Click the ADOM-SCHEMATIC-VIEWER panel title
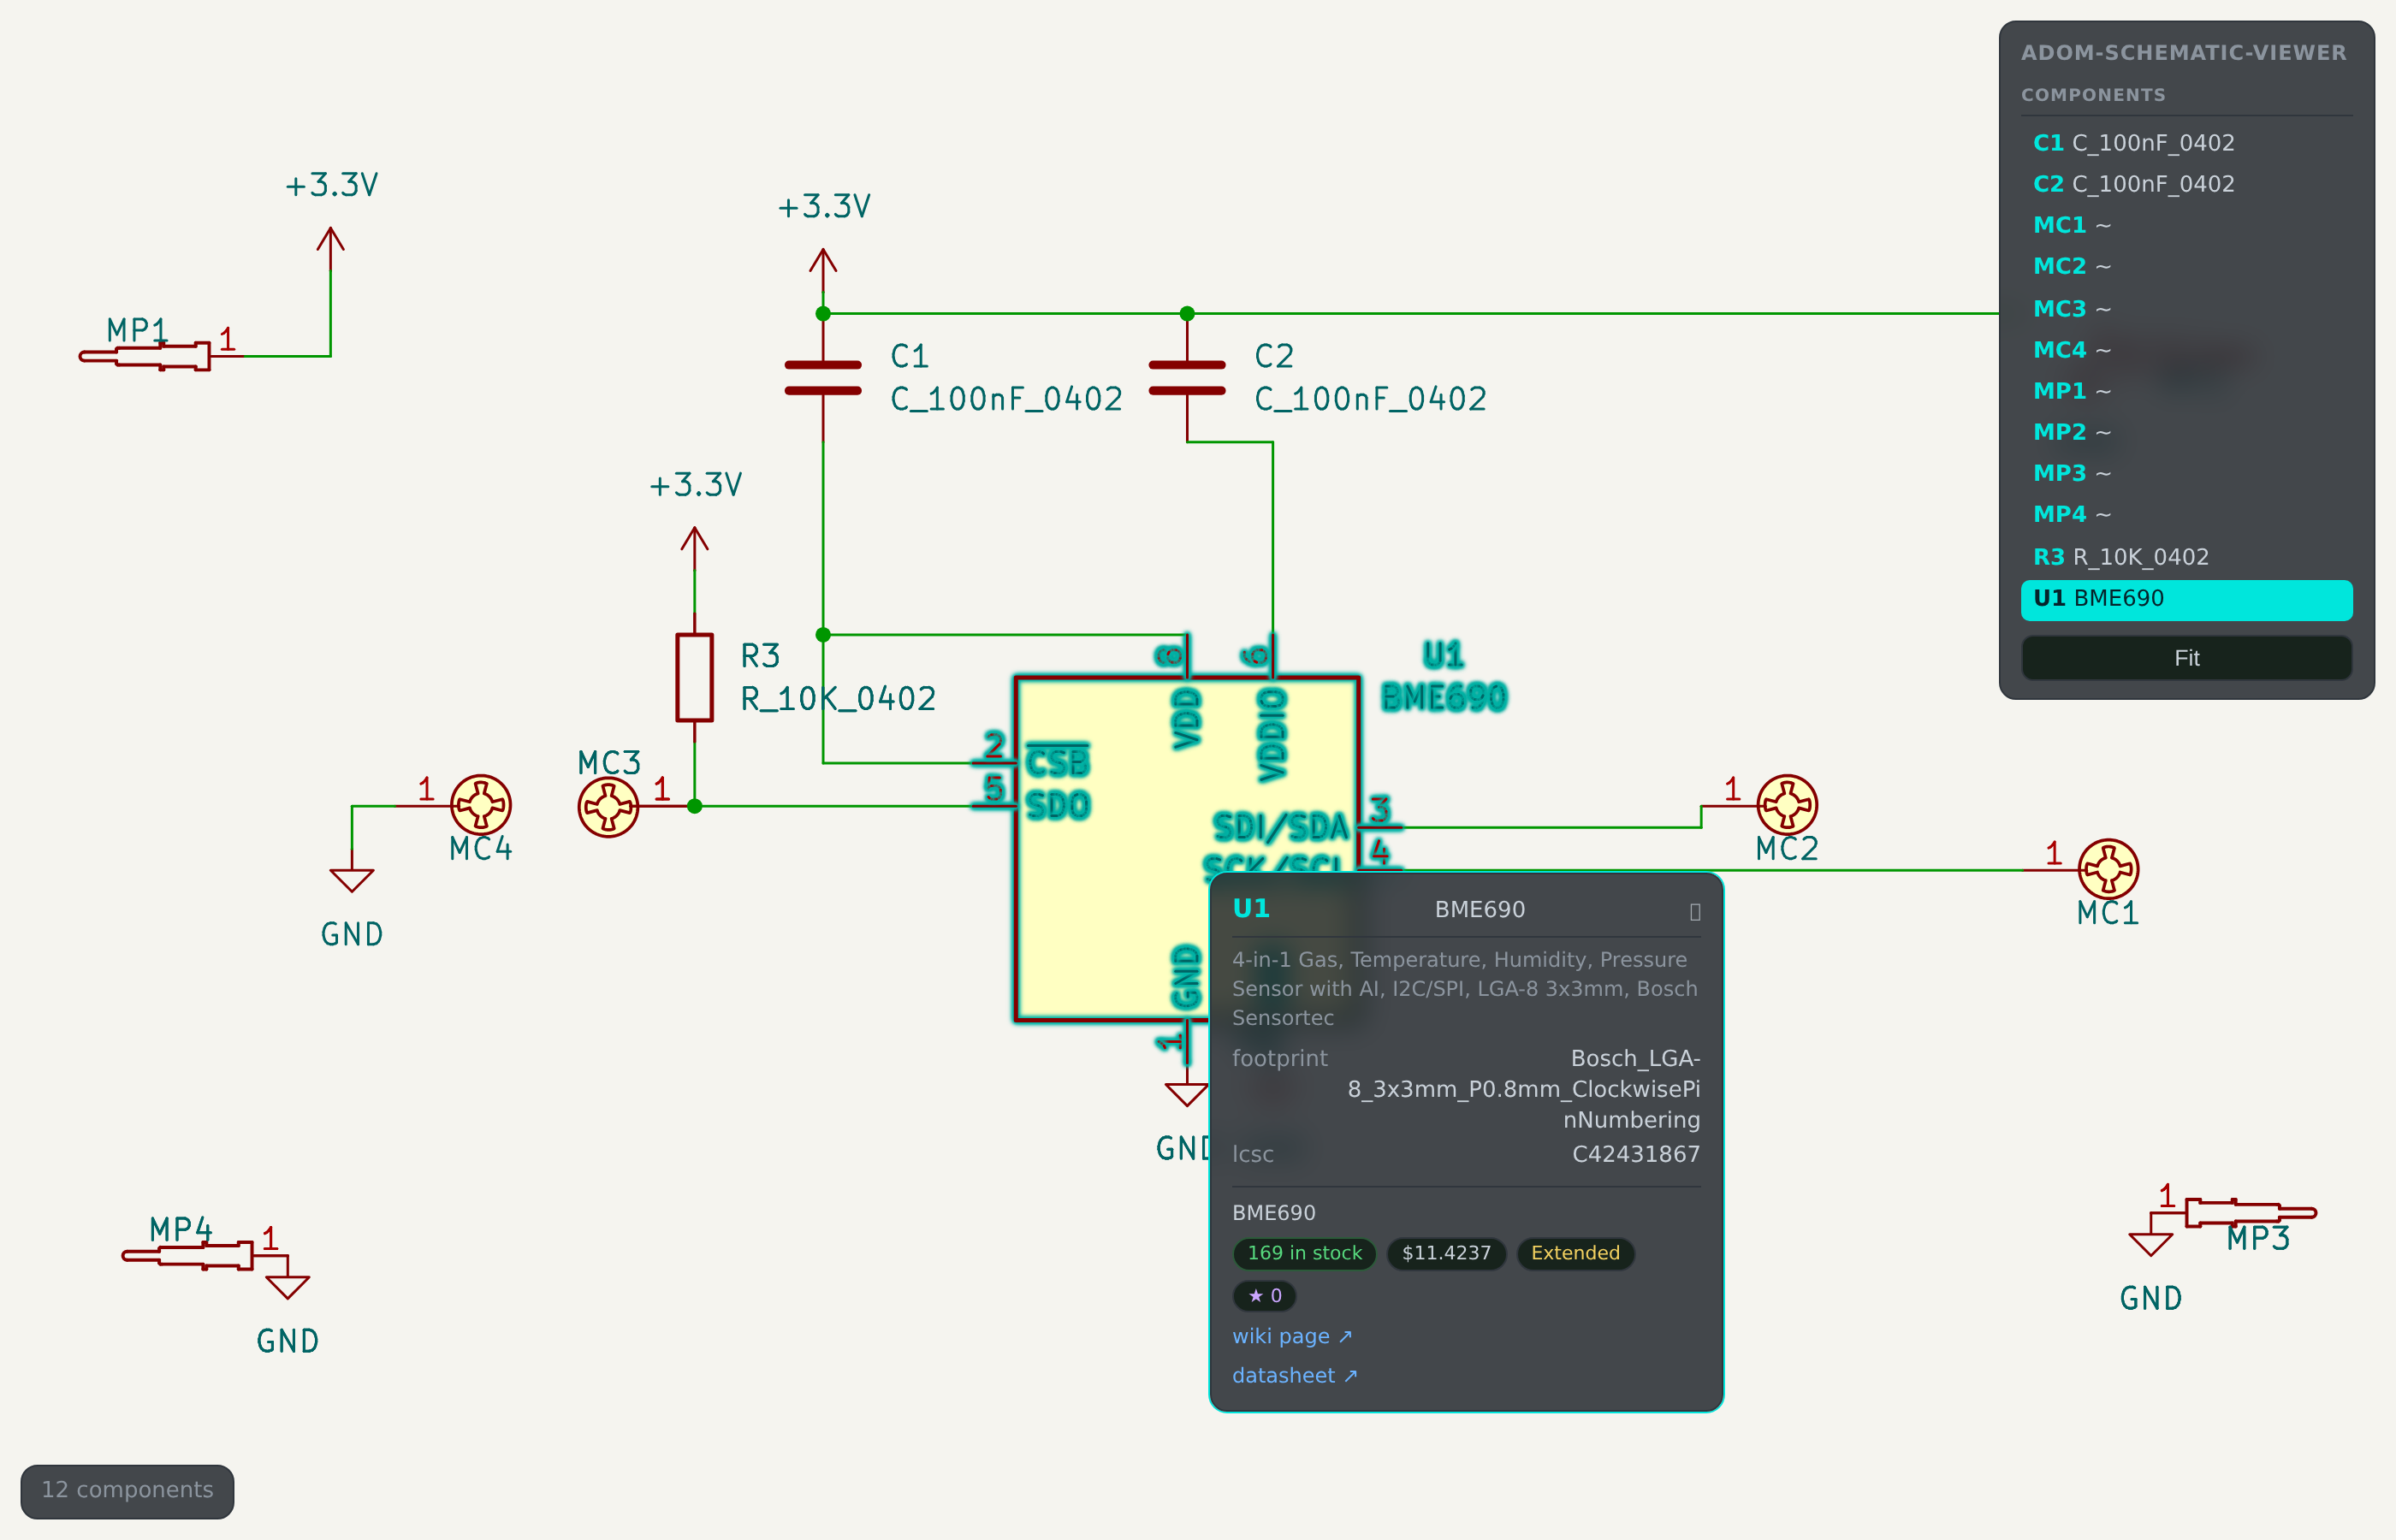 tap(2183, 53)
